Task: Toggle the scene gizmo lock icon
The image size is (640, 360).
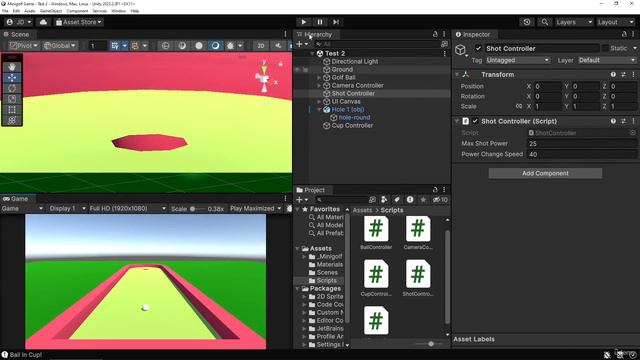Action: (281, 64)
